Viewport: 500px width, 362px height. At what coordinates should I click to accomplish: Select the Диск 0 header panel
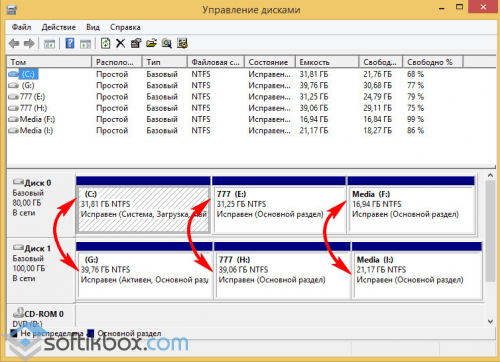pyautogui.click(x=41, y=204)
